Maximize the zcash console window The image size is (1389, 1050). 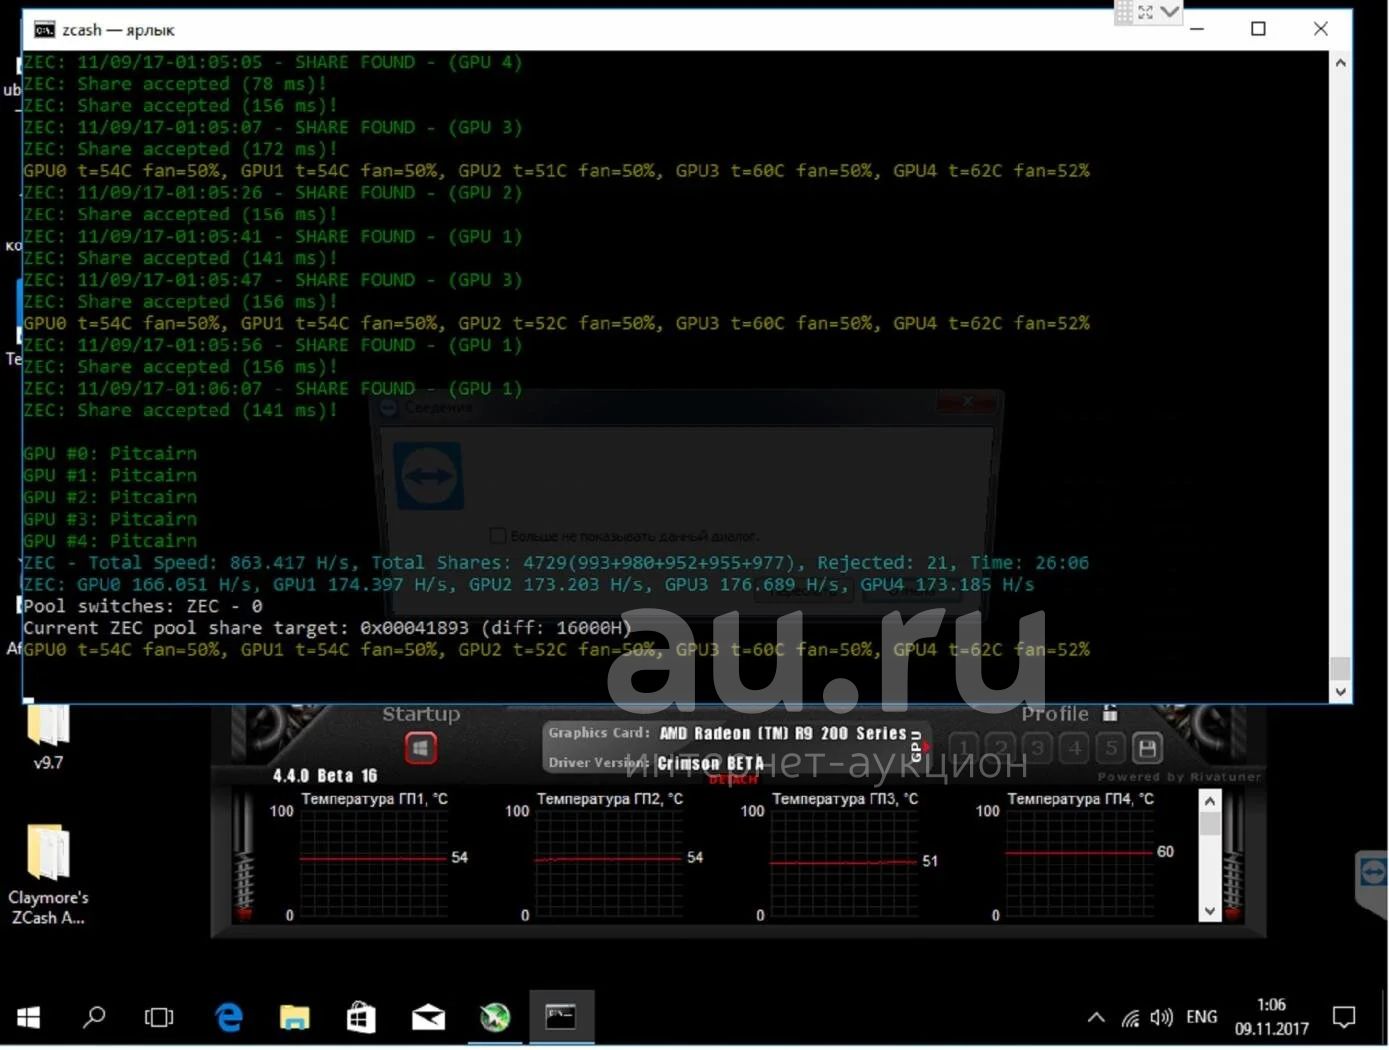[1258, 29]
